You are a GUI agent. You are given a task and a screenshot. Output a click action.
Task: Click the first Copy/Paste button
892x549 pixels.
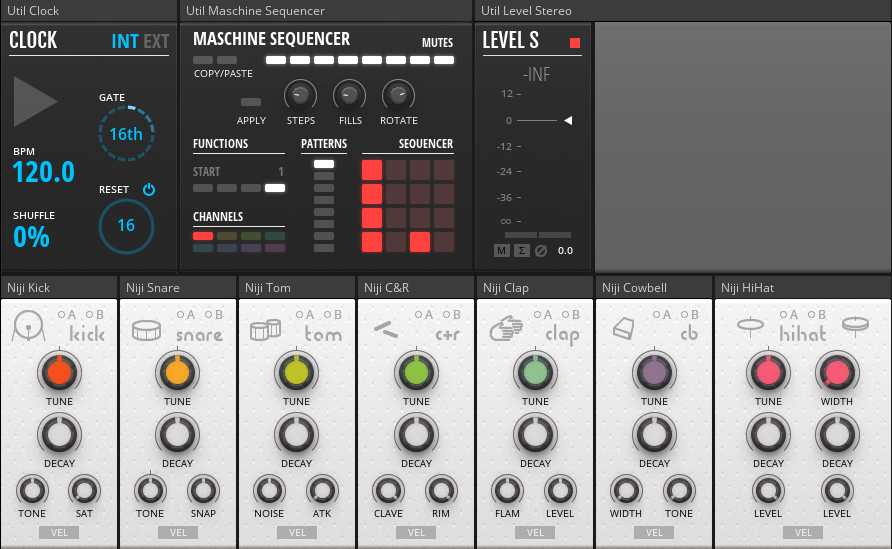point(203,60)
